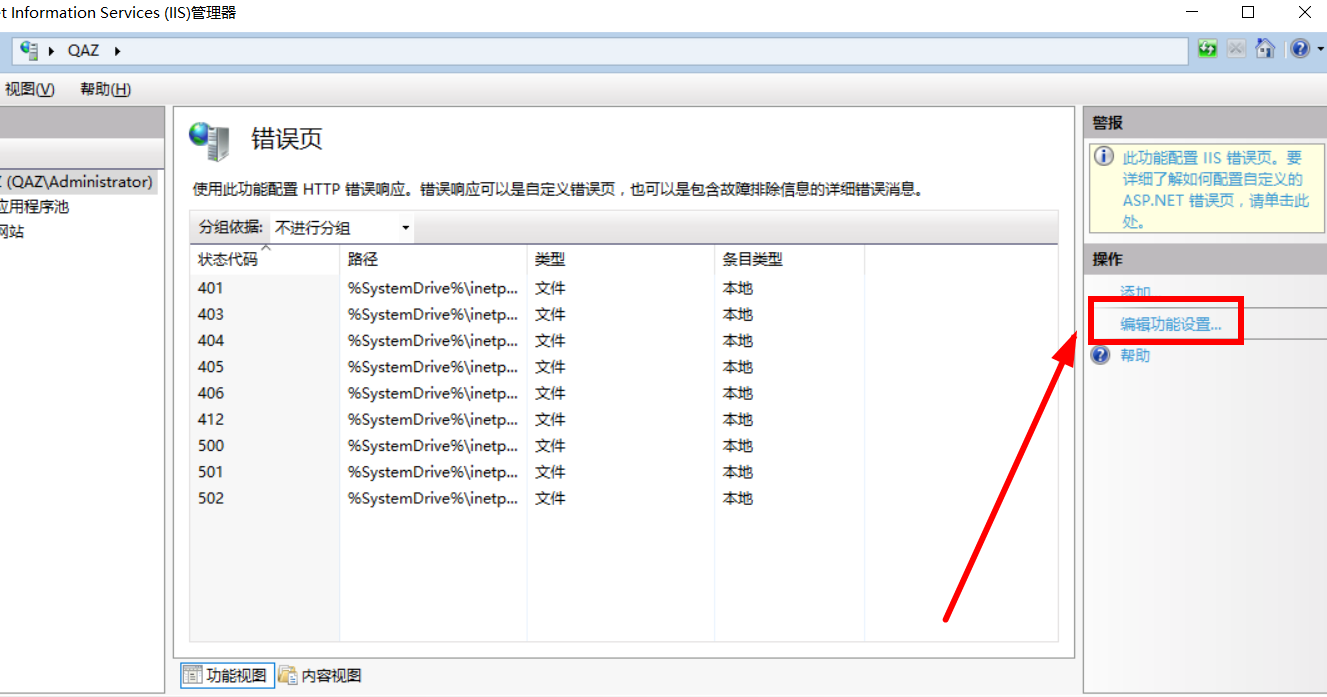This screenshot has height=697, width=1327.
Task: Open the 视图(V) menu
Action: [29, 89]
